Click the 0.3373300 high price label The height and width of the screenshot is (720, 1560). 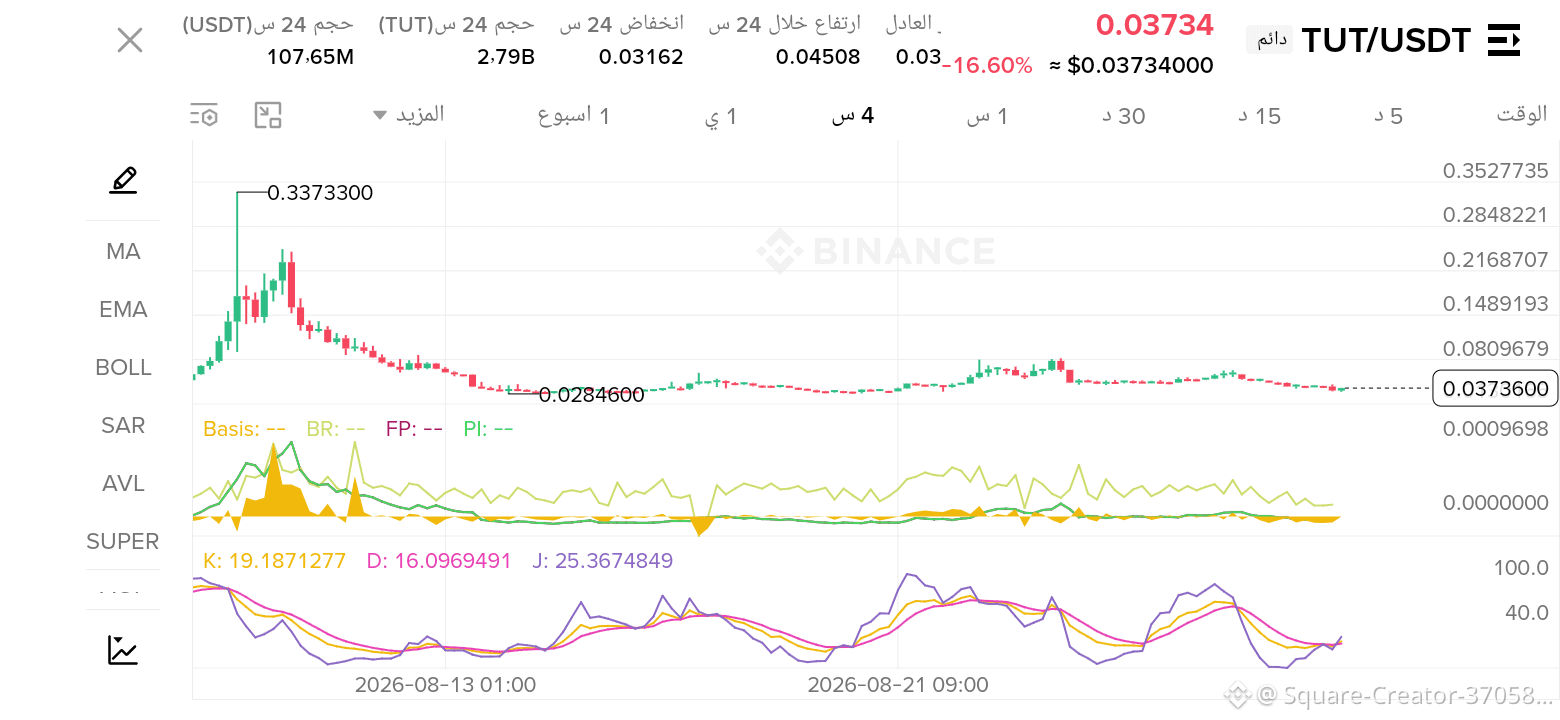(320, 193)
